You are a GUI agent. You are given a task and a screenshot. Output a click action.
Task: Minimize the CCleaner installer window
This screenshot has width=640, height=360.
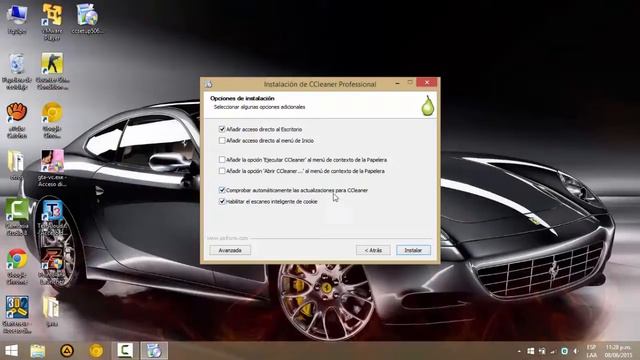(398, 83)
